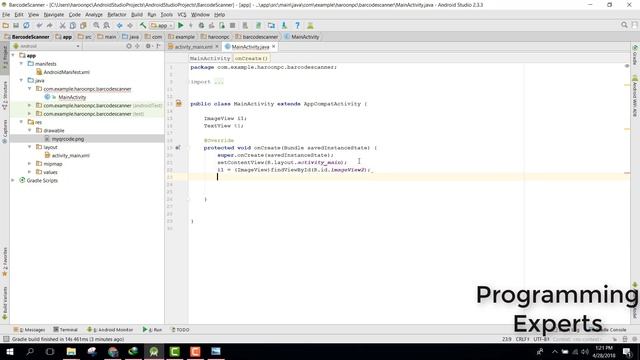Open the SDK Manager icon
Screen dimensions: 640x360
(284, 25)
